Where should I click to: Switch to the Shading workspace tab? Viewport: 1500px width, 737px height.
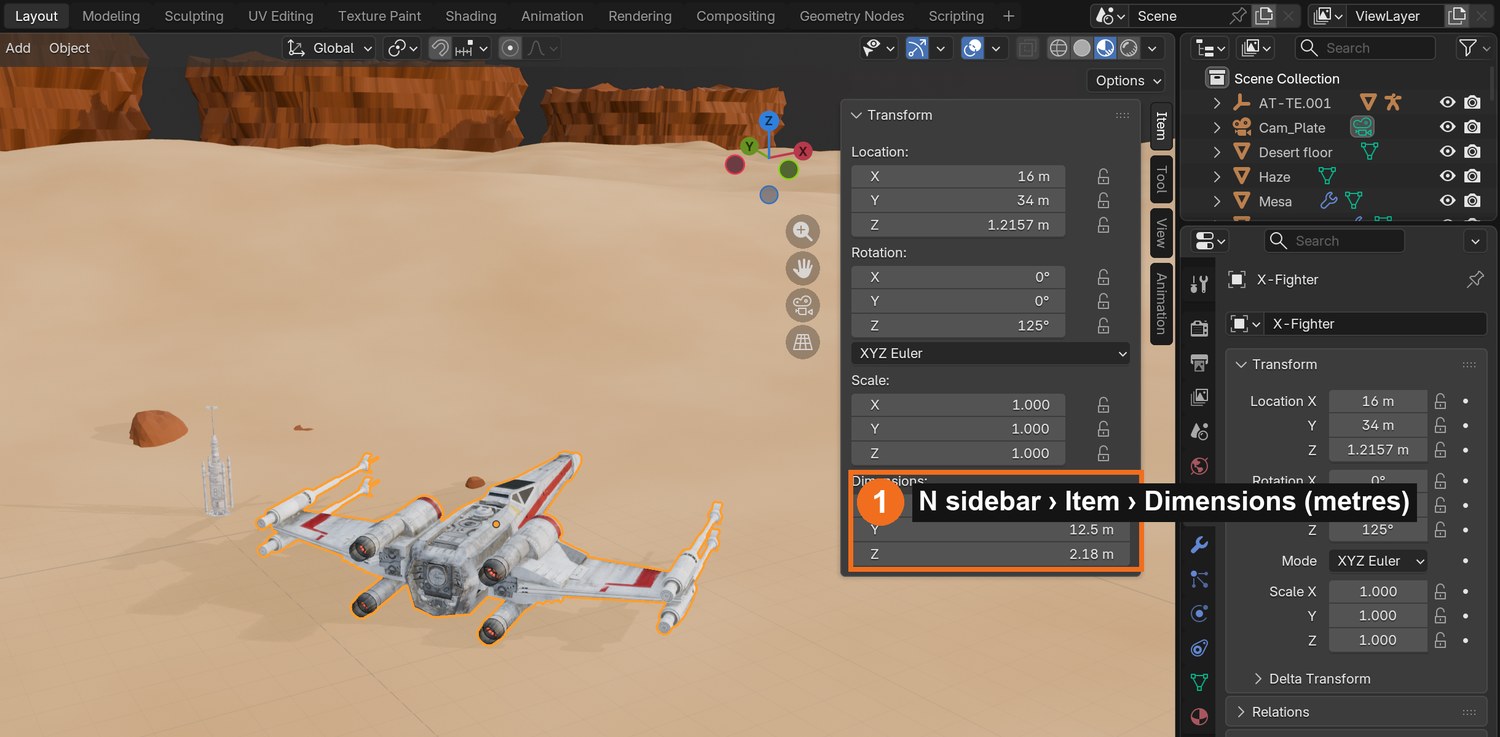tap(471, 16)
